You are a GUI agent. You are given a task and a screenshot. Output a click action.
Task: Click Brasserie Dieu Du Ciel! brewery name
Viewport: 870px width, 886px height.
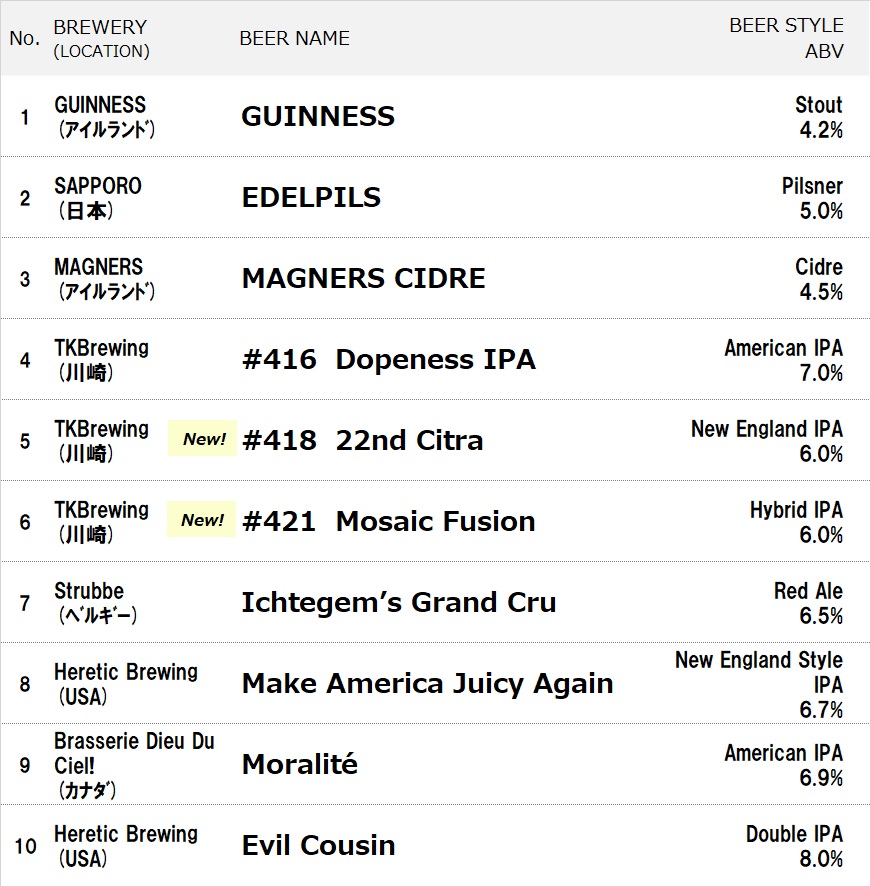(x=134, y=753)
